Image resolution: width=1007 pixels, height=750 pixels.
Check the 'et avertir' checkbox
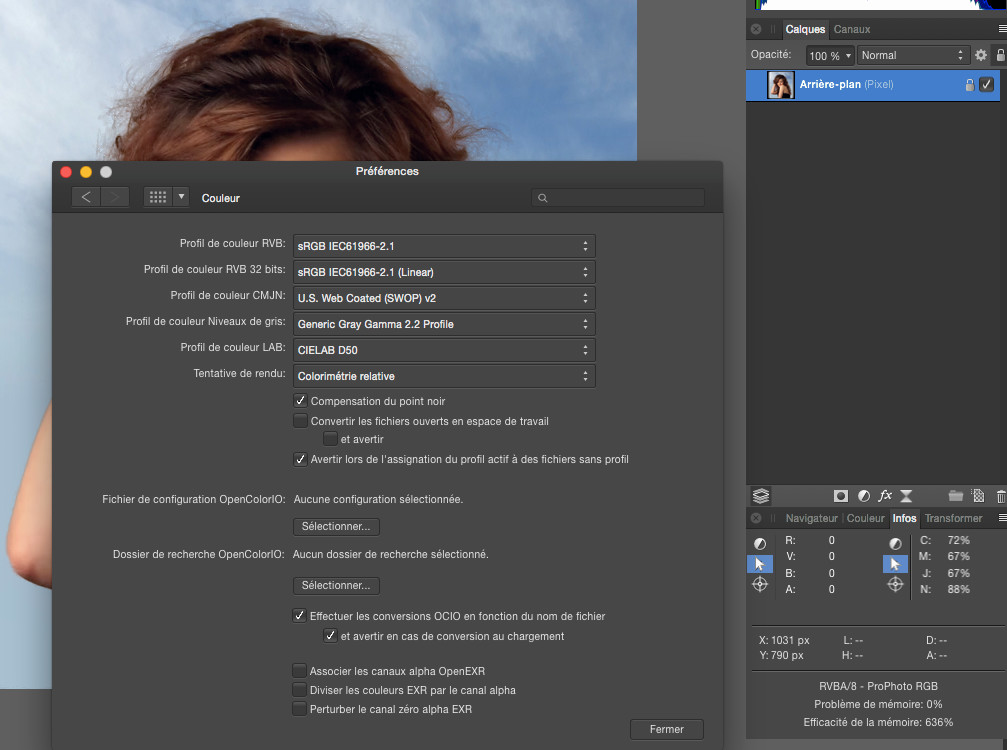(330, 439)
